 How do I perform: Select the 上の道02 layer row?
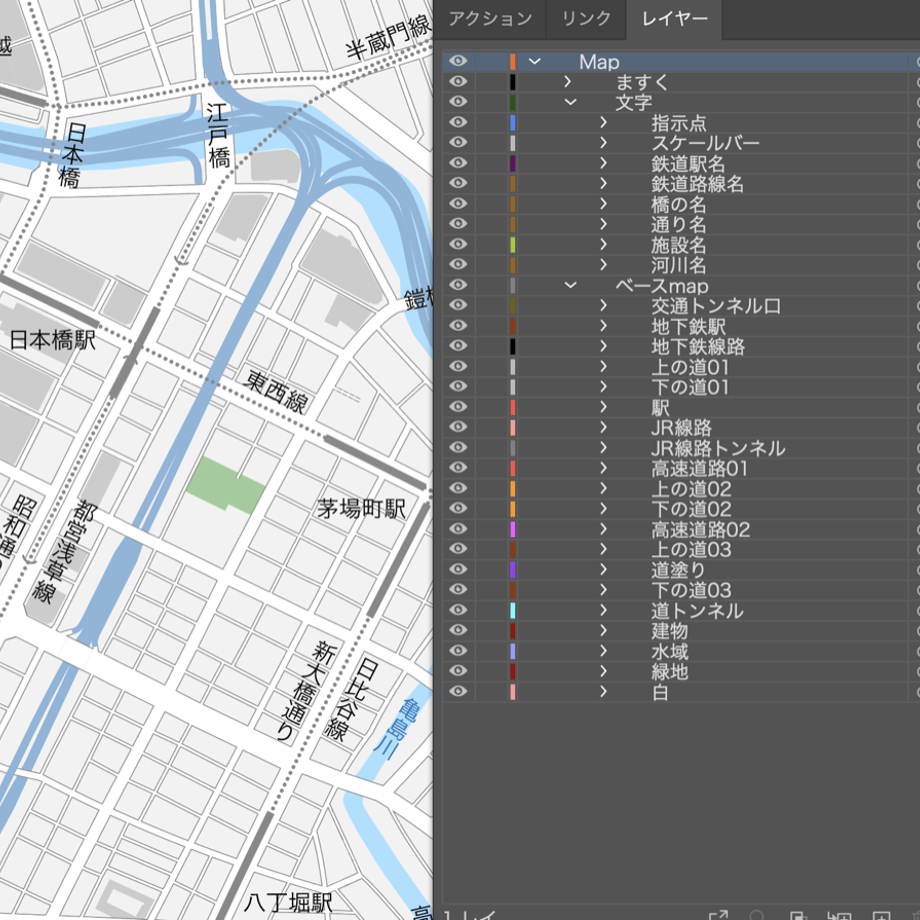tap(681, 489)
